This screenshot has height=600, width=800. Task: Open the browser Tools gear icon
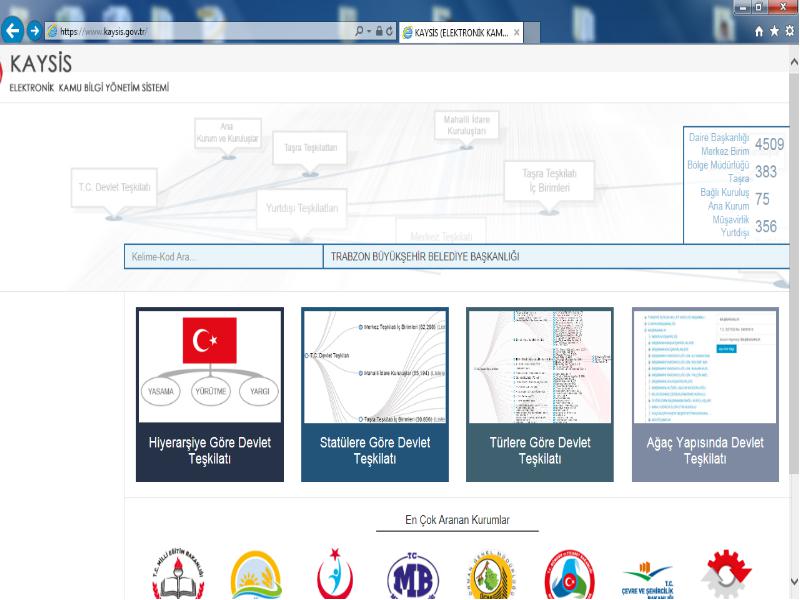790,31
